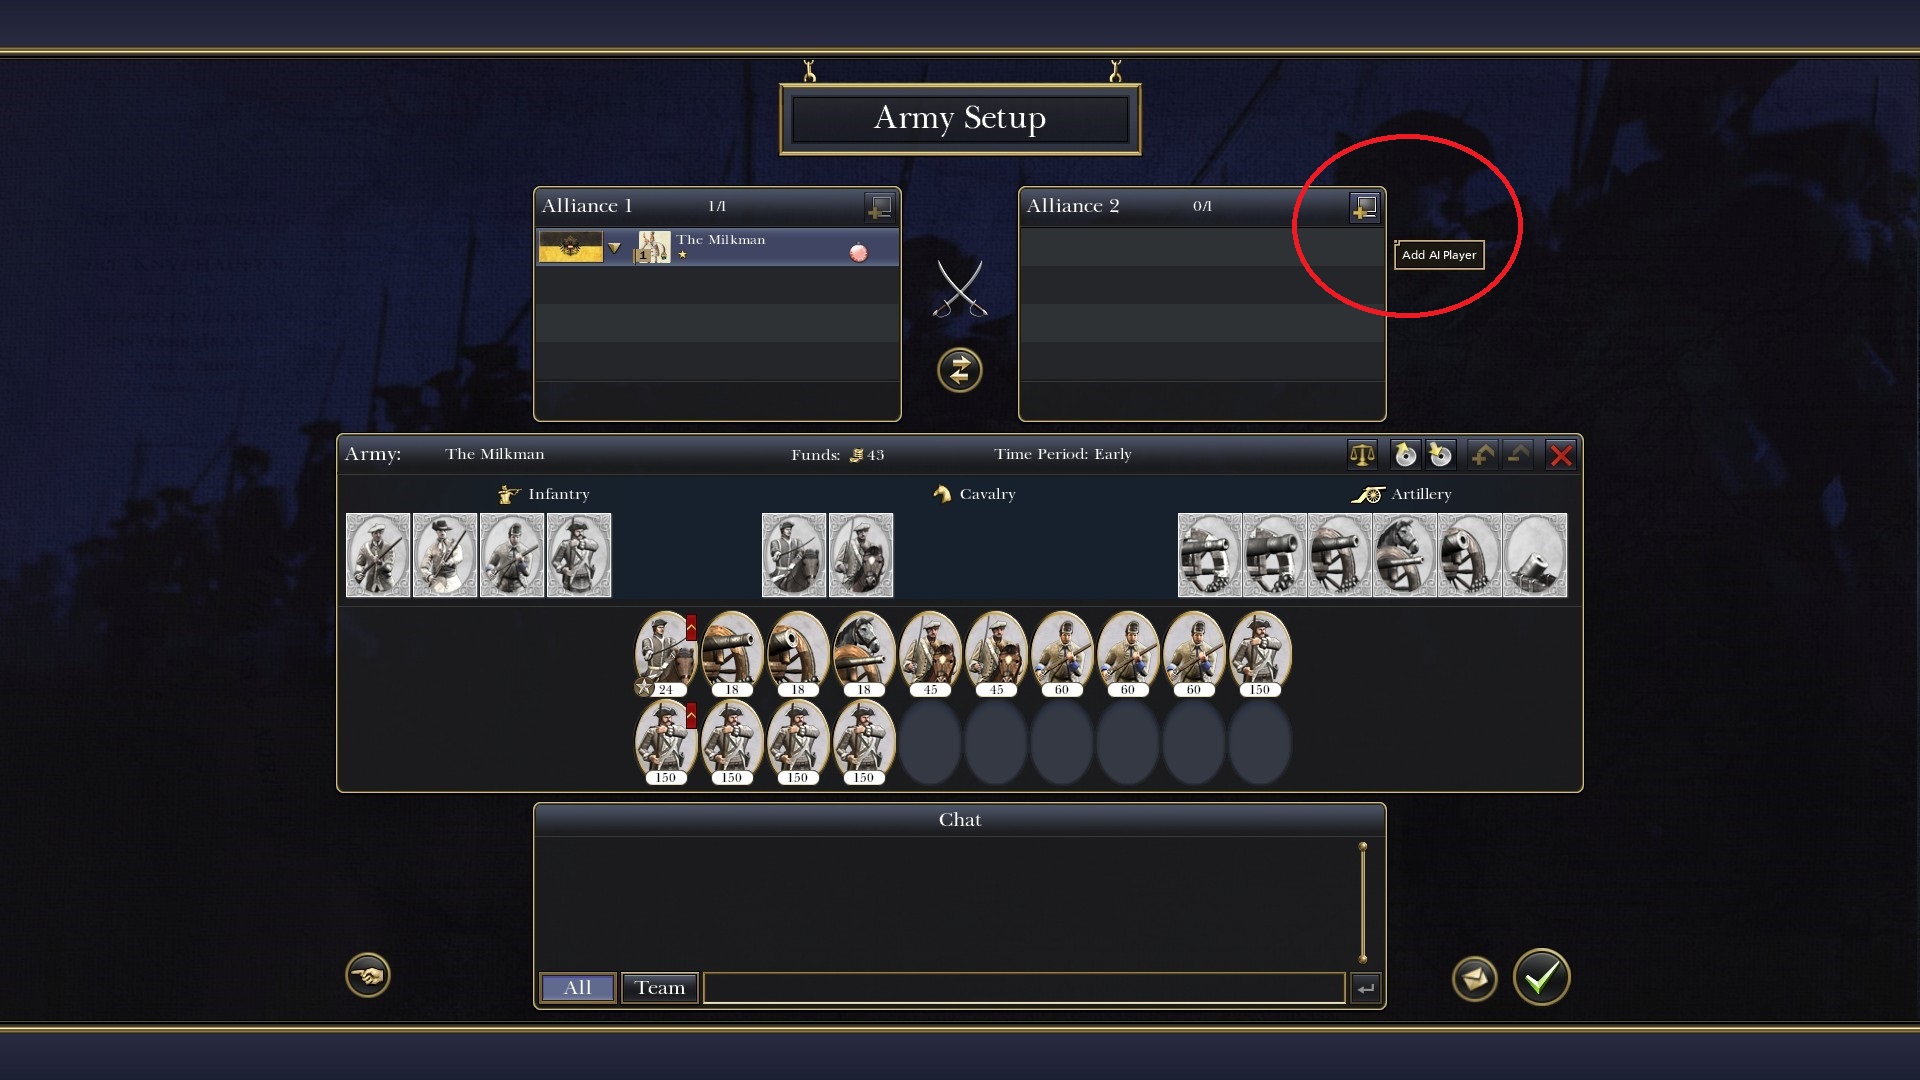Swap alliances with the arrows button
1920x1080 pixels.
960,370
